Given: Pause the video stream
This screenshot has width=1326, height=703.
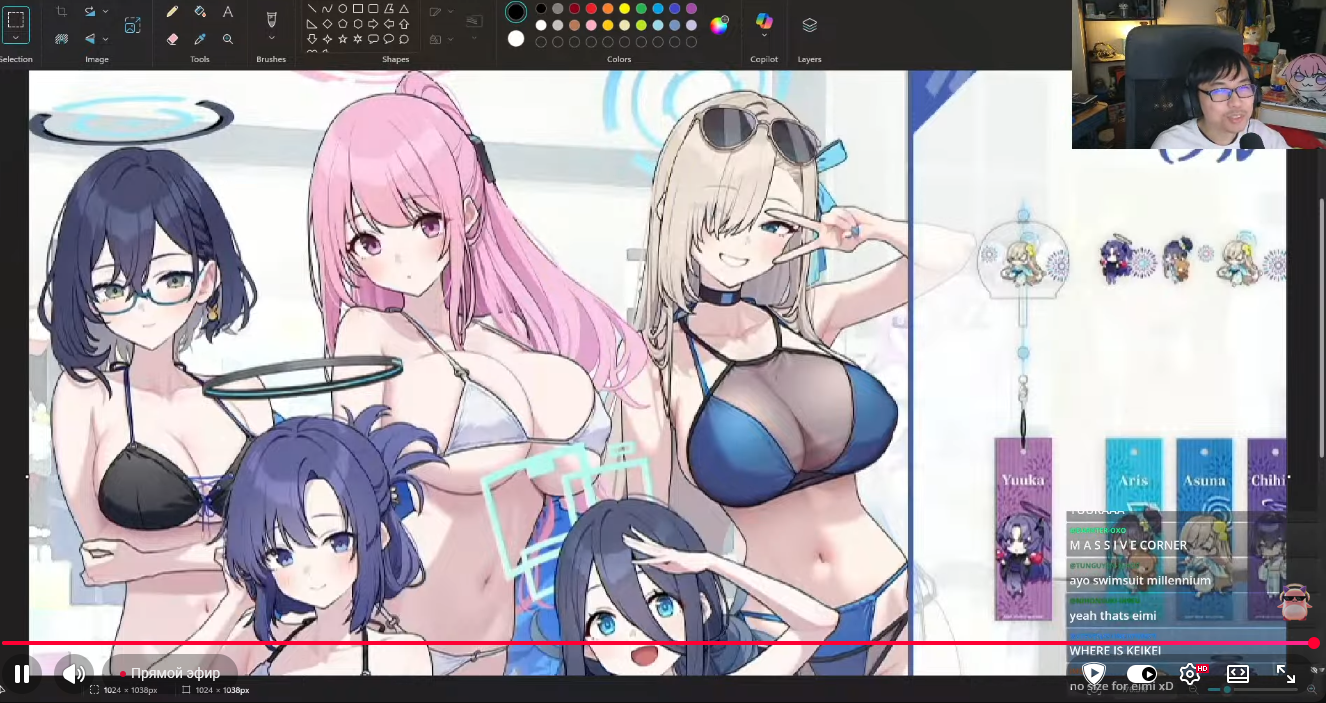Looking at the screenshot, I should [x=22, y=673].
